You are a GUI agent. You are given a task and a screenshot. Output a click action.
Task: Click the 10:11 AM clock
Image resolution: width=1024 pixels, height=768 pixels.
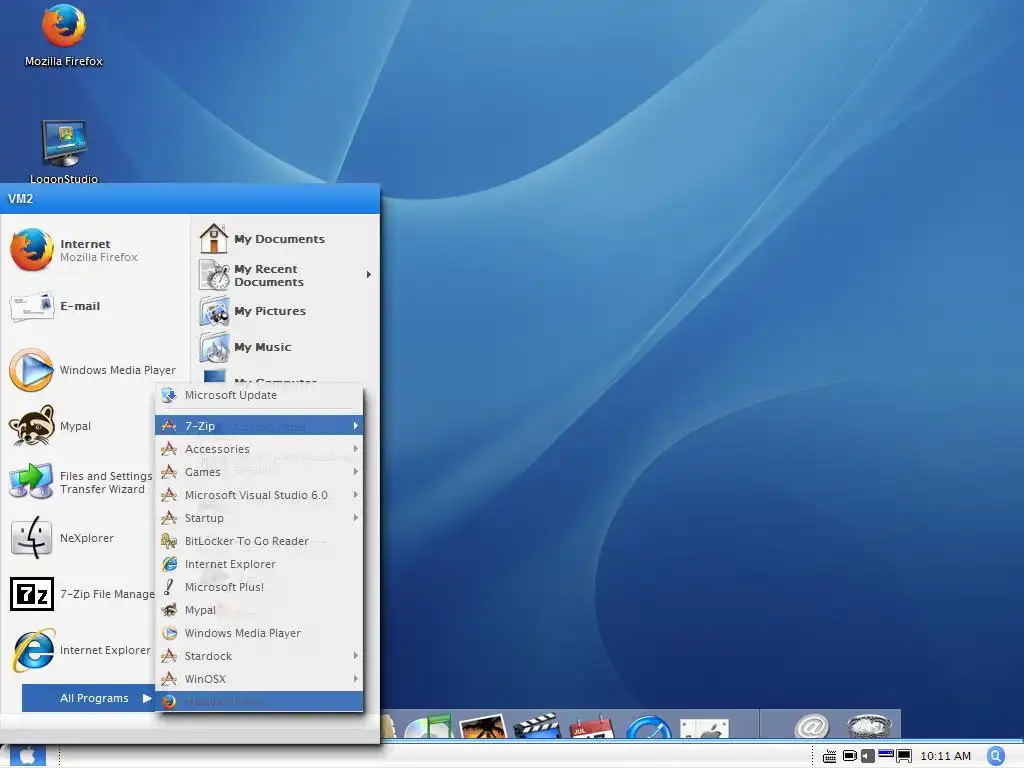coord(945,756)
